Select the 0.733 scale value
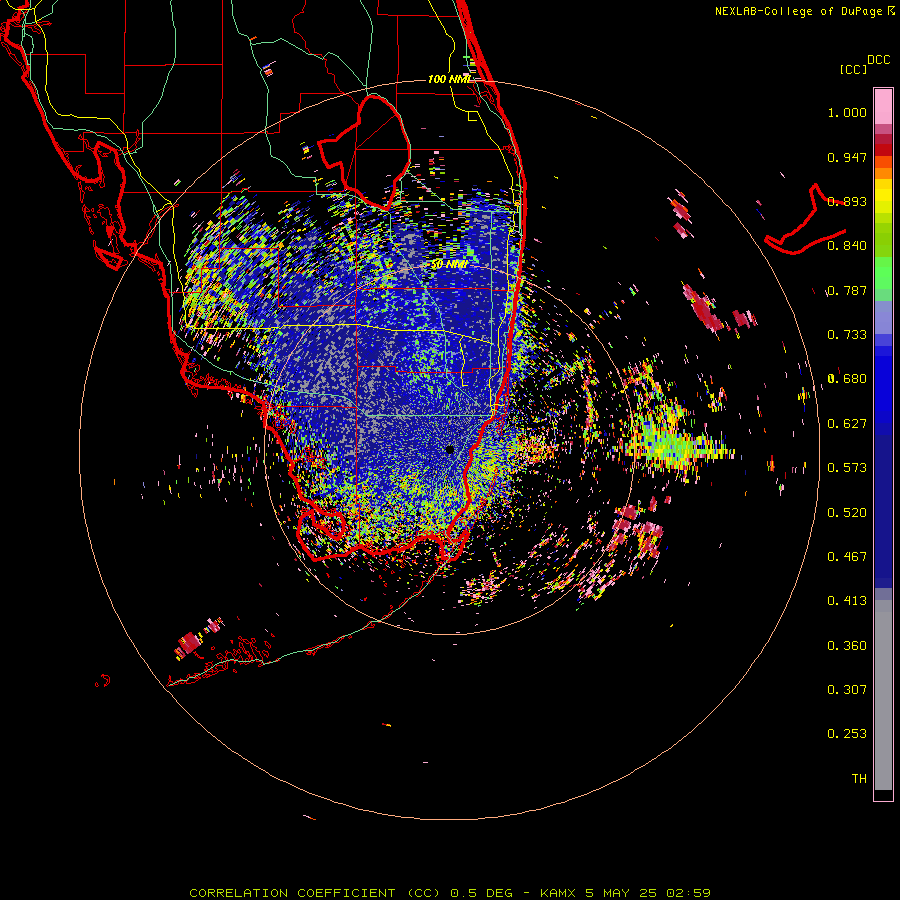This screenshot has height=900, width=900. coord(847,335)
